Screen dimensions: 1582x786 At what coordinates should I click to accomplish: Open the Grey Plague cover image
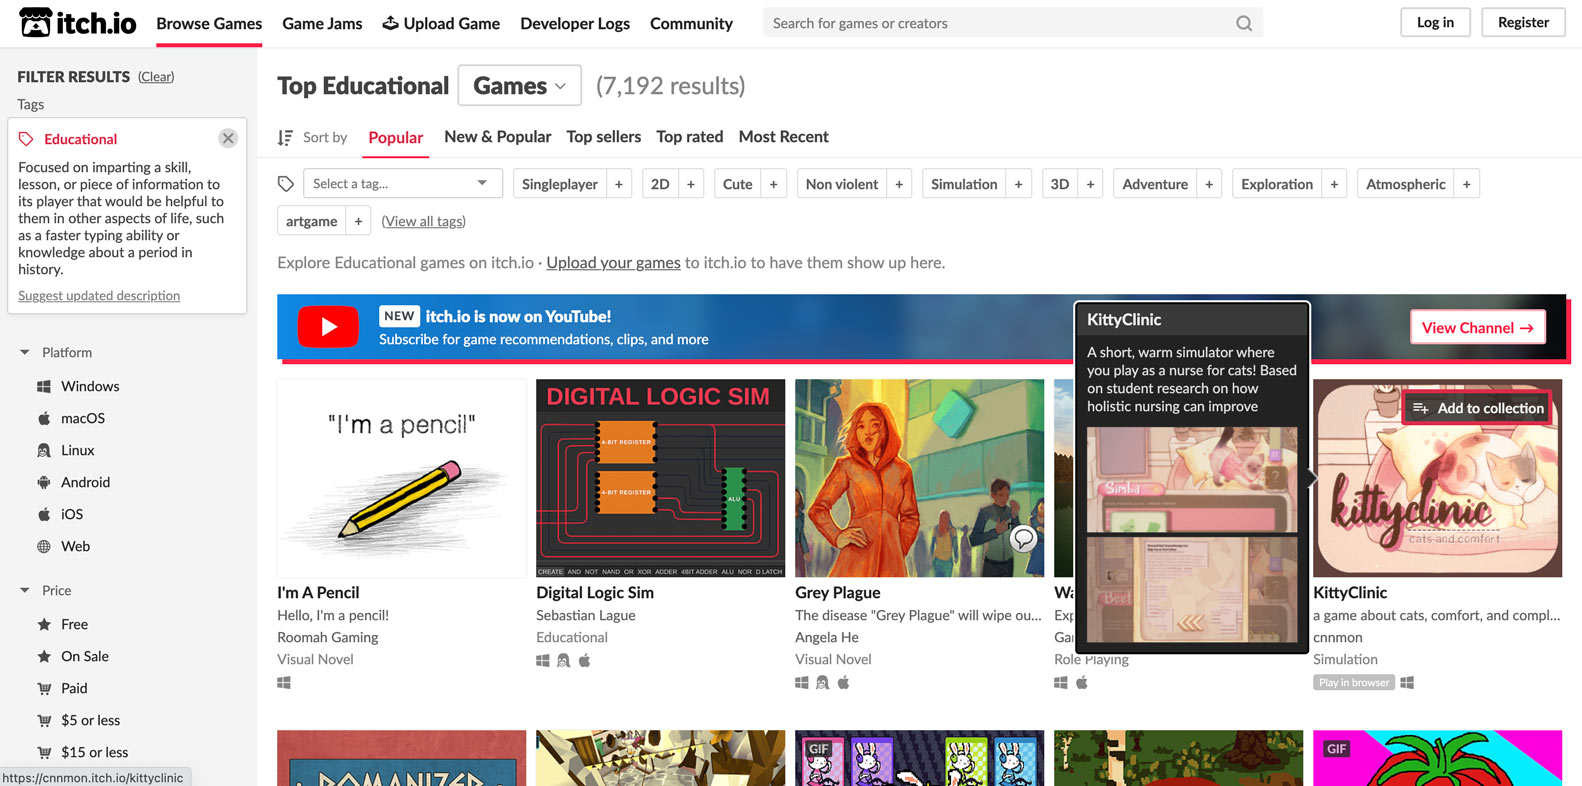[919, 478]
